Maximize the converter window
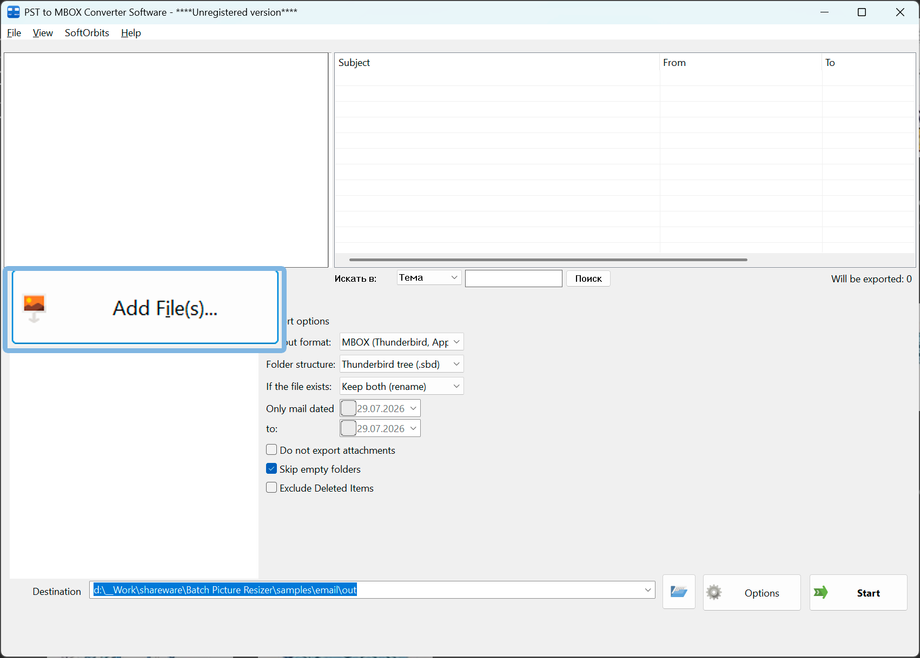 click(861, 12)
